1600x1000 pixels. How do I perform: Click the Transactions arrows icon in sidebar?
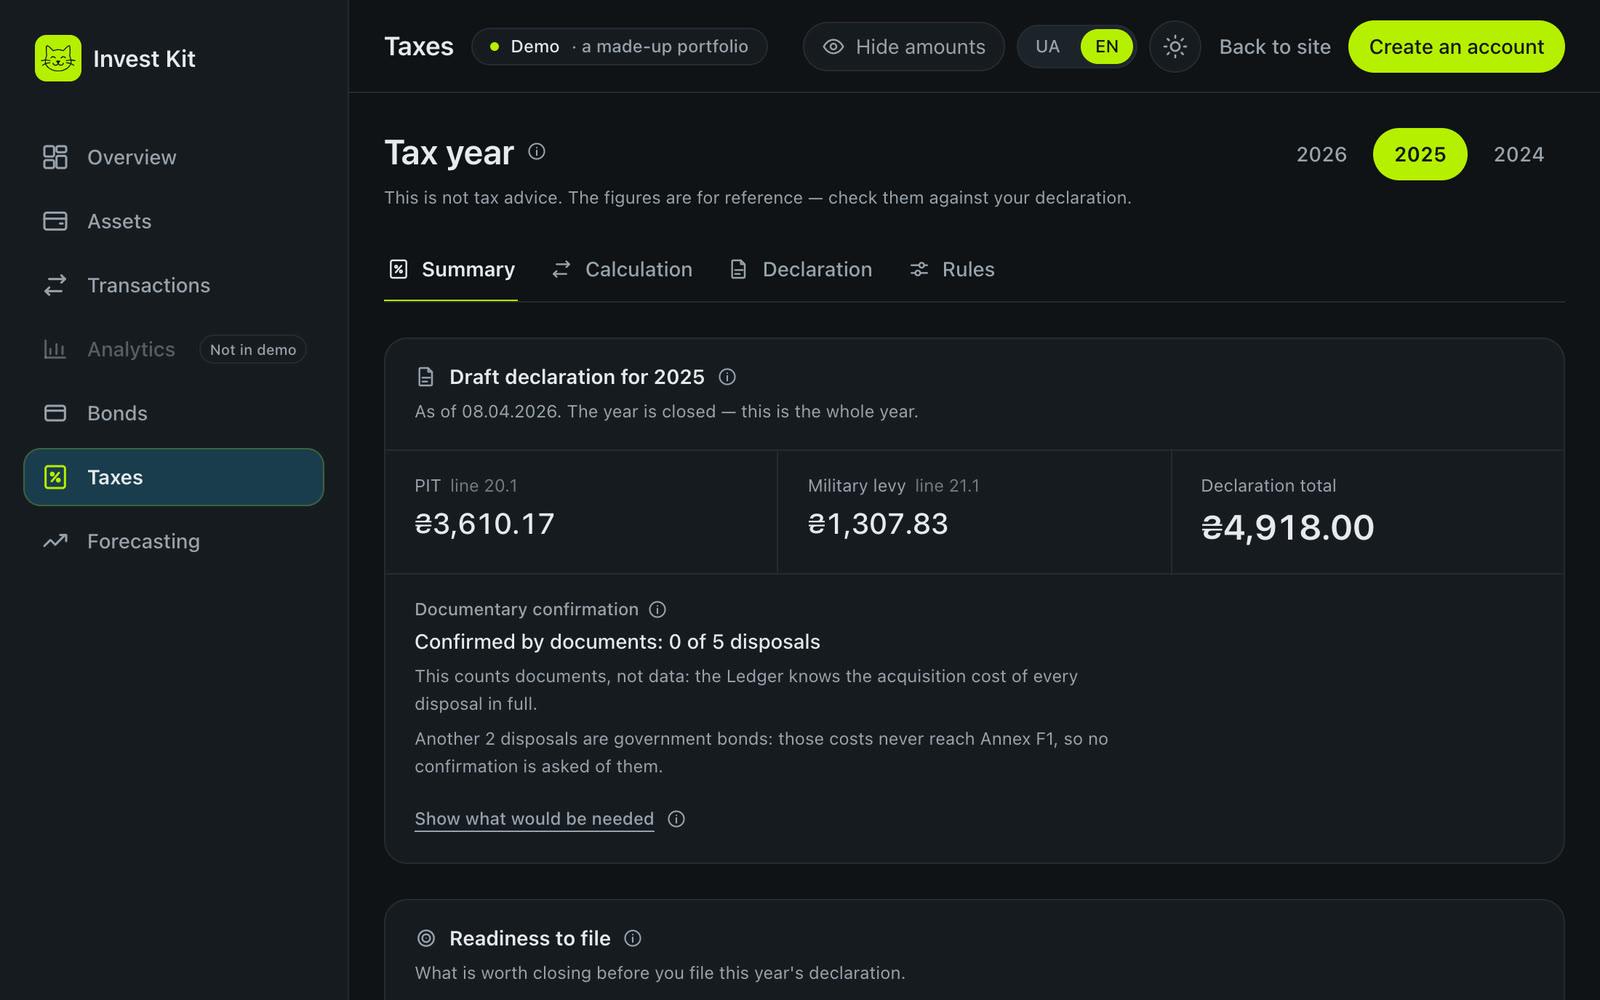point(55,285)
